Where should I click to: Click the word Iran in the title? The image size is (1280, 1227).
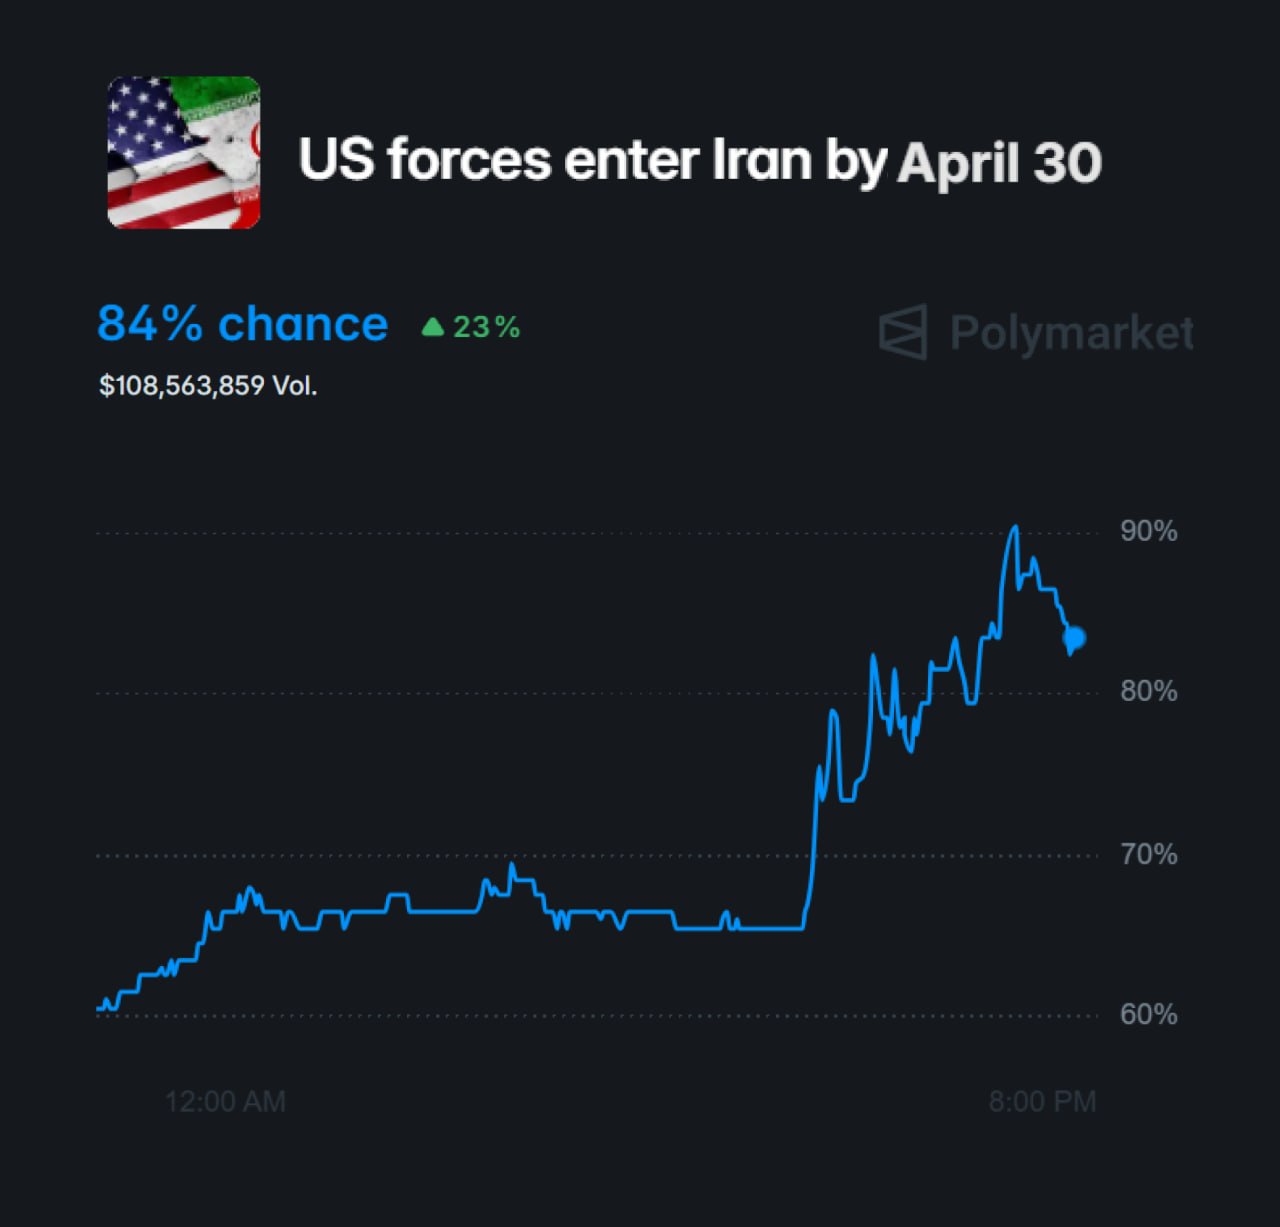(761, 160)
